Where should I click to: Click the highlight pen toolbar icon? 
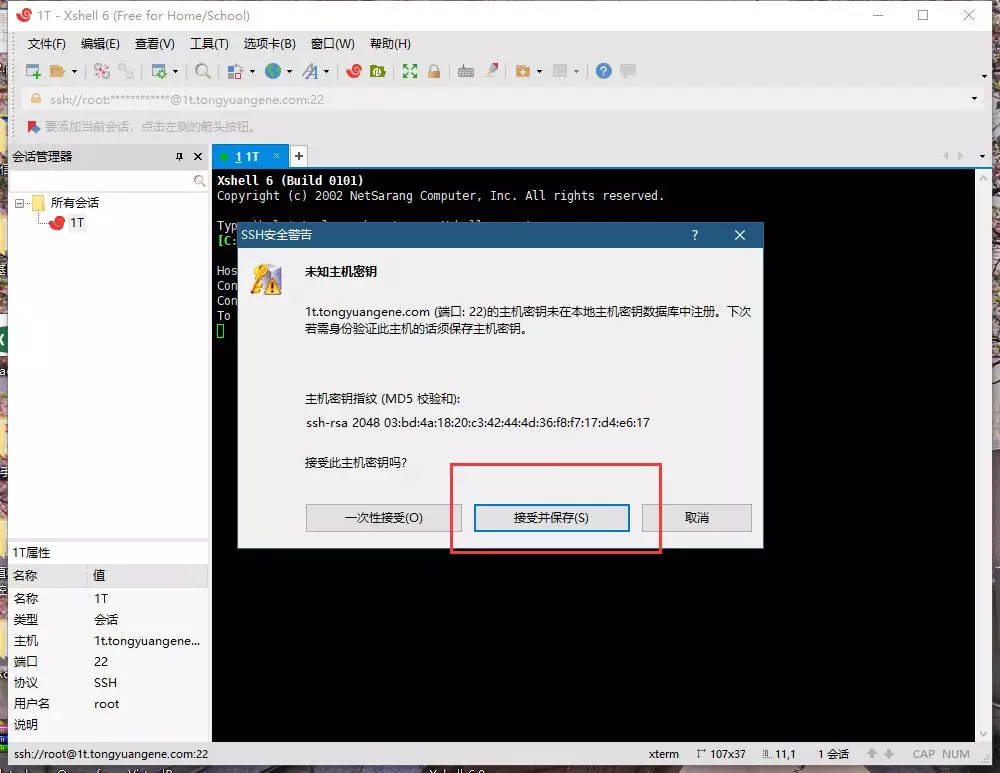pyautogui.click(x=490, y=70)
